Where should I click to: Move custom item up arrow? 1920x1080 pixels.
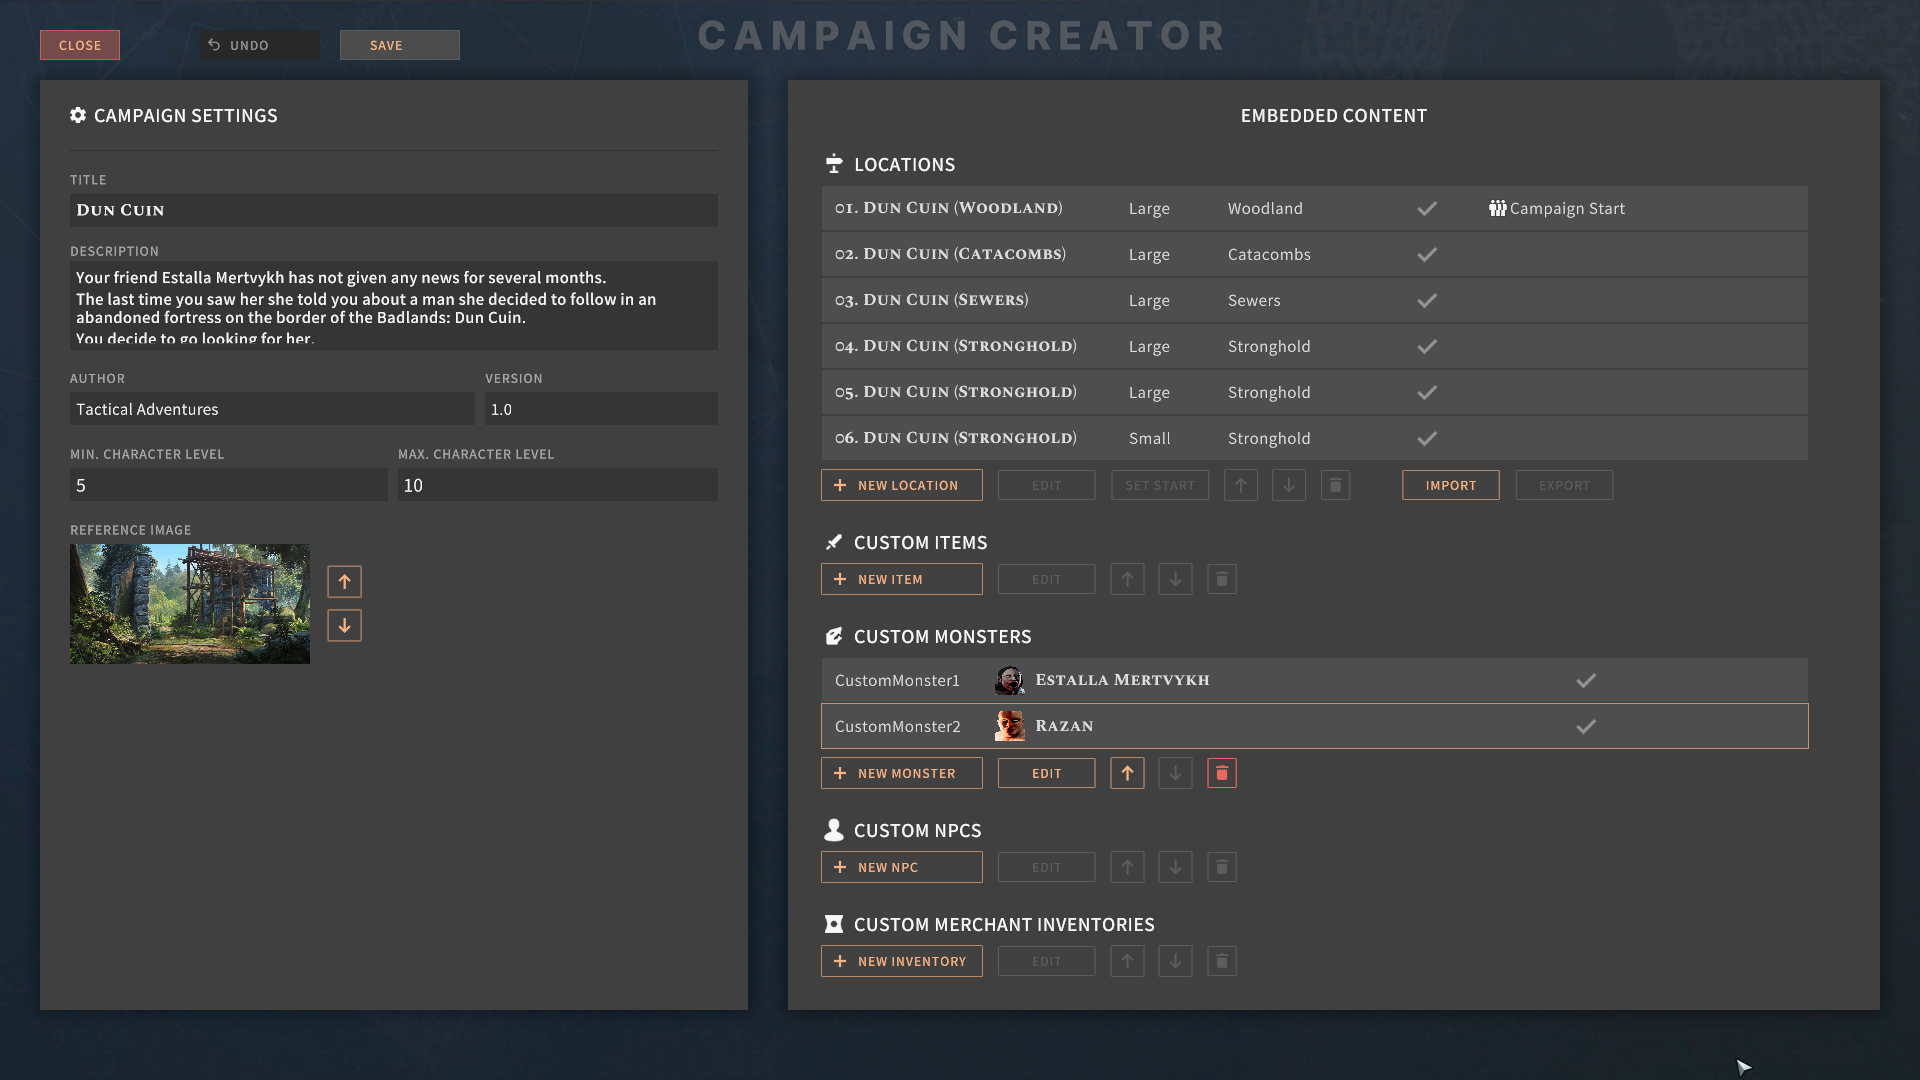(x=1127, y=579)
